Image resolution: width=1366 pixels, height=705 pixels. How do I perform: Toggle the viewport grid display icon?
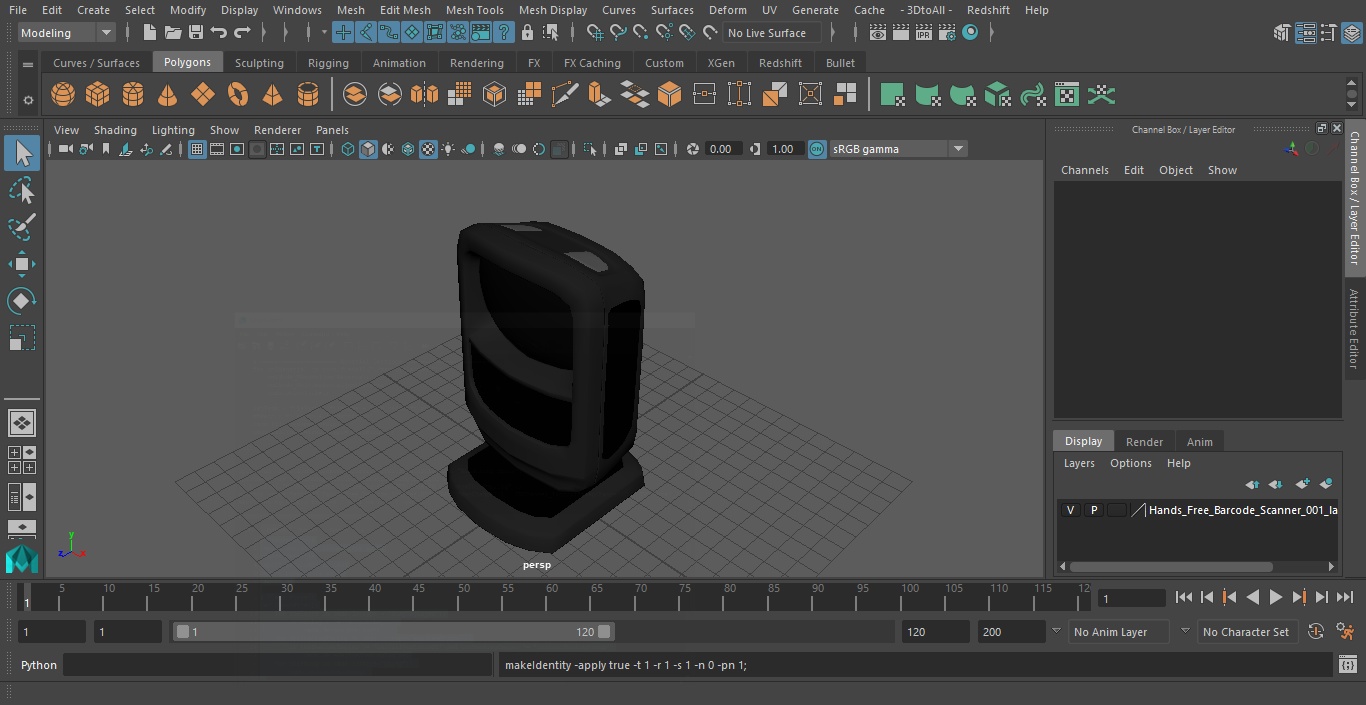[197, 149]
